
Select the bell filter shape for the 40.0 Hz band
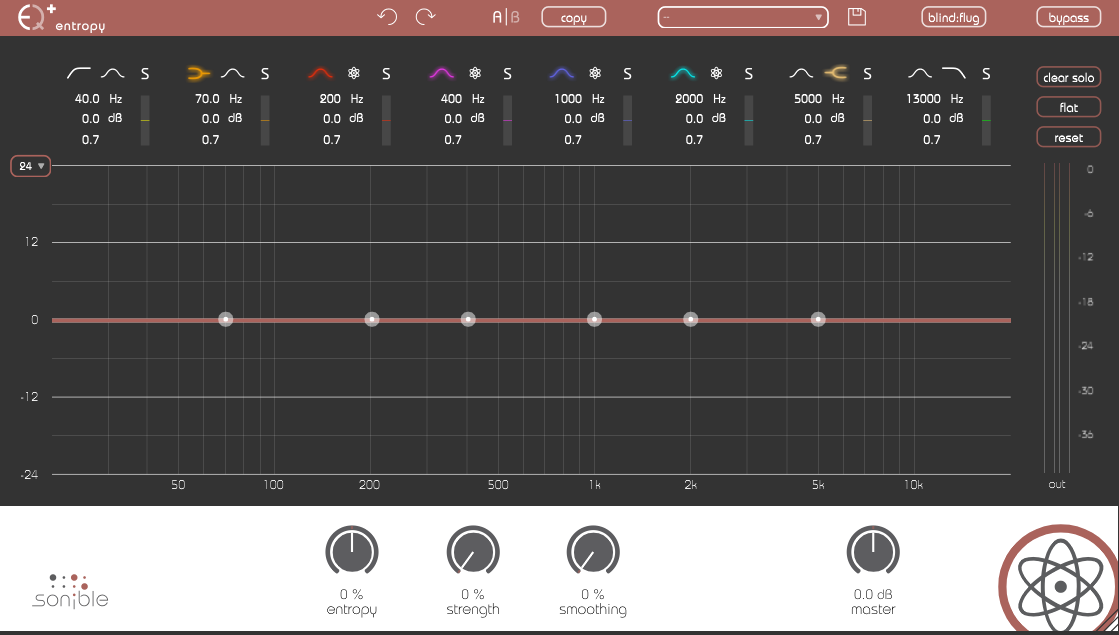click(x=112, y=73)
